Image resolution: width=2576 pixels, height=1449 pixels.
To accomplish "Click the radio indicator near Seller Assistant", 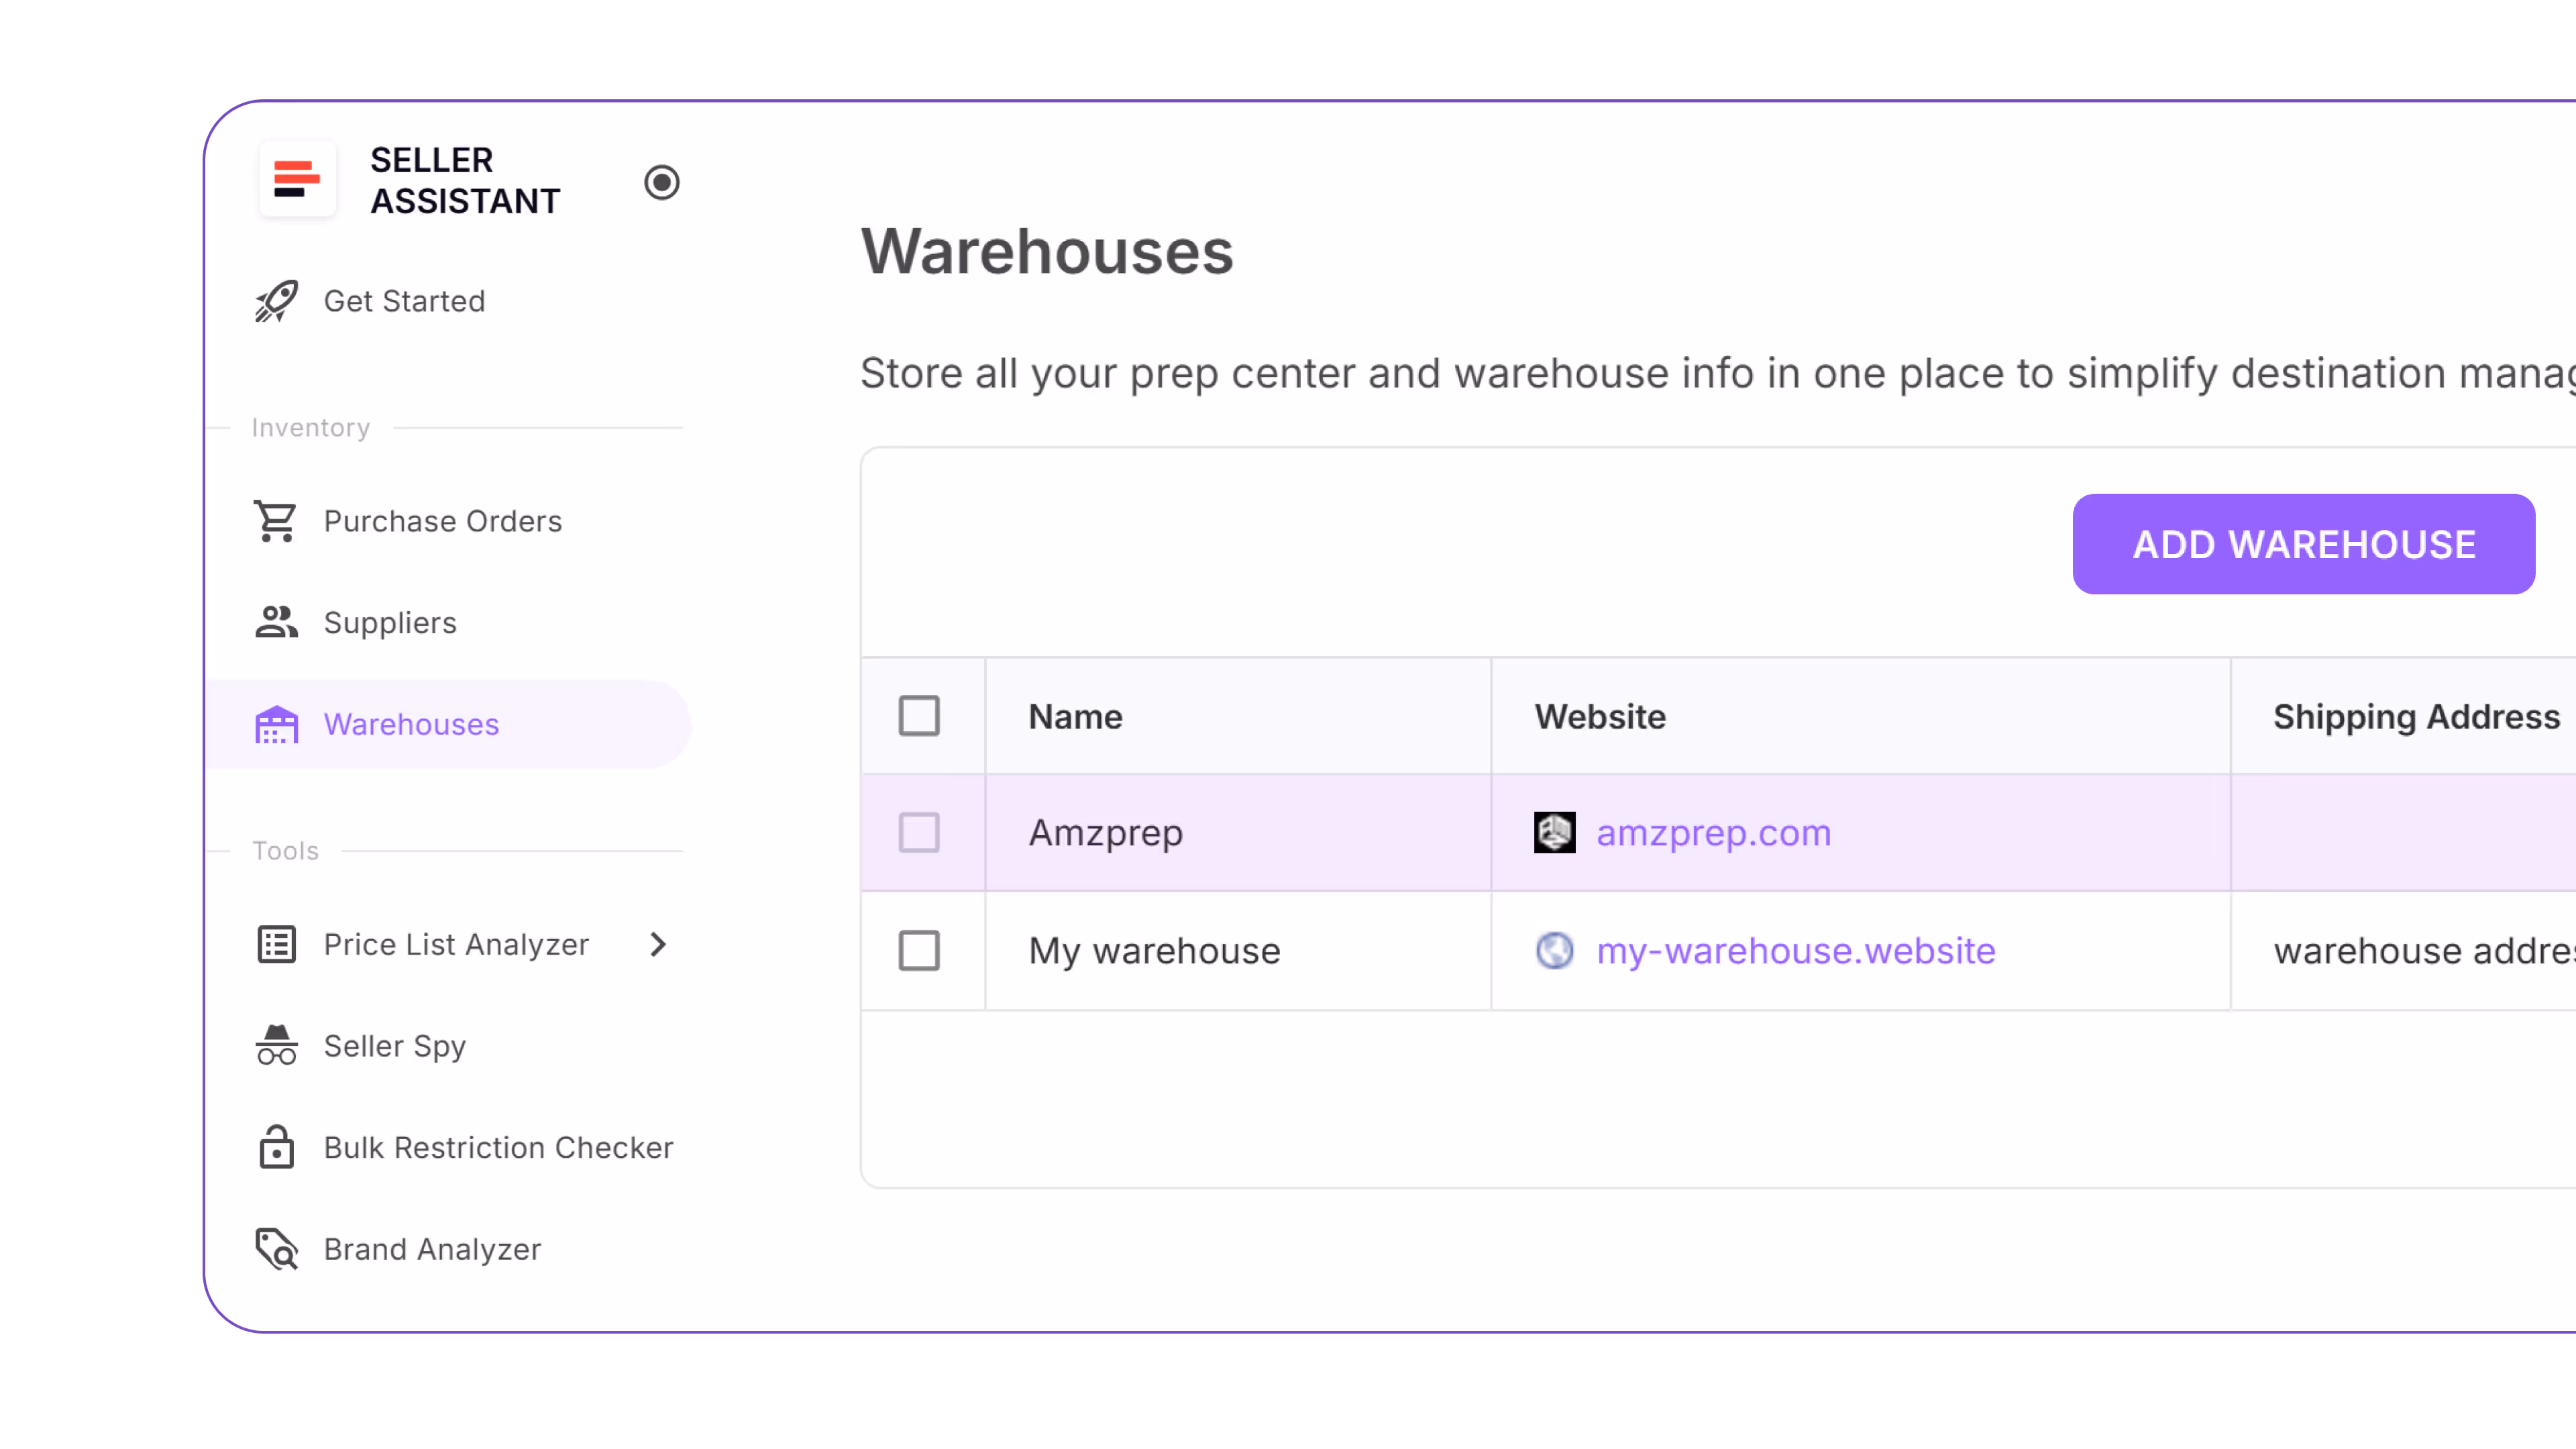I will tap(662, 182).
